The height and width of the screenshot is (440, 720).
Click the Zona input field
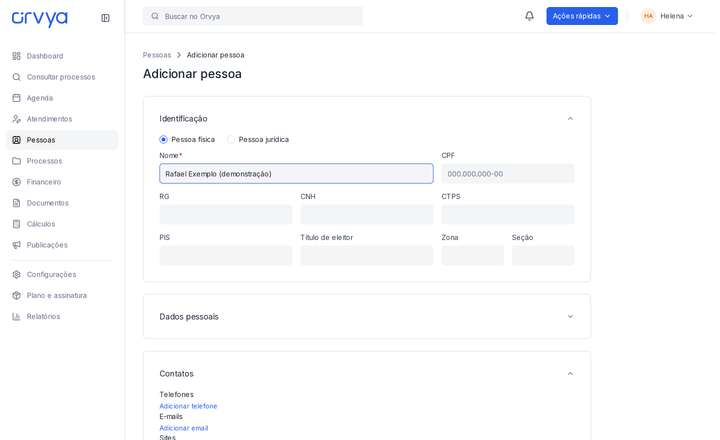coord(472,255)
